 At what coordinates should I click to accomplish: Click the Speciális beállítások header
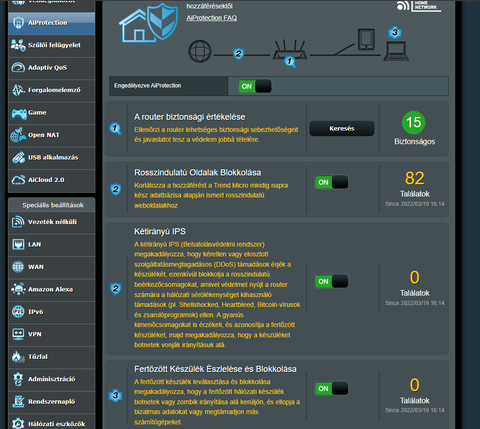coord(53,205)
